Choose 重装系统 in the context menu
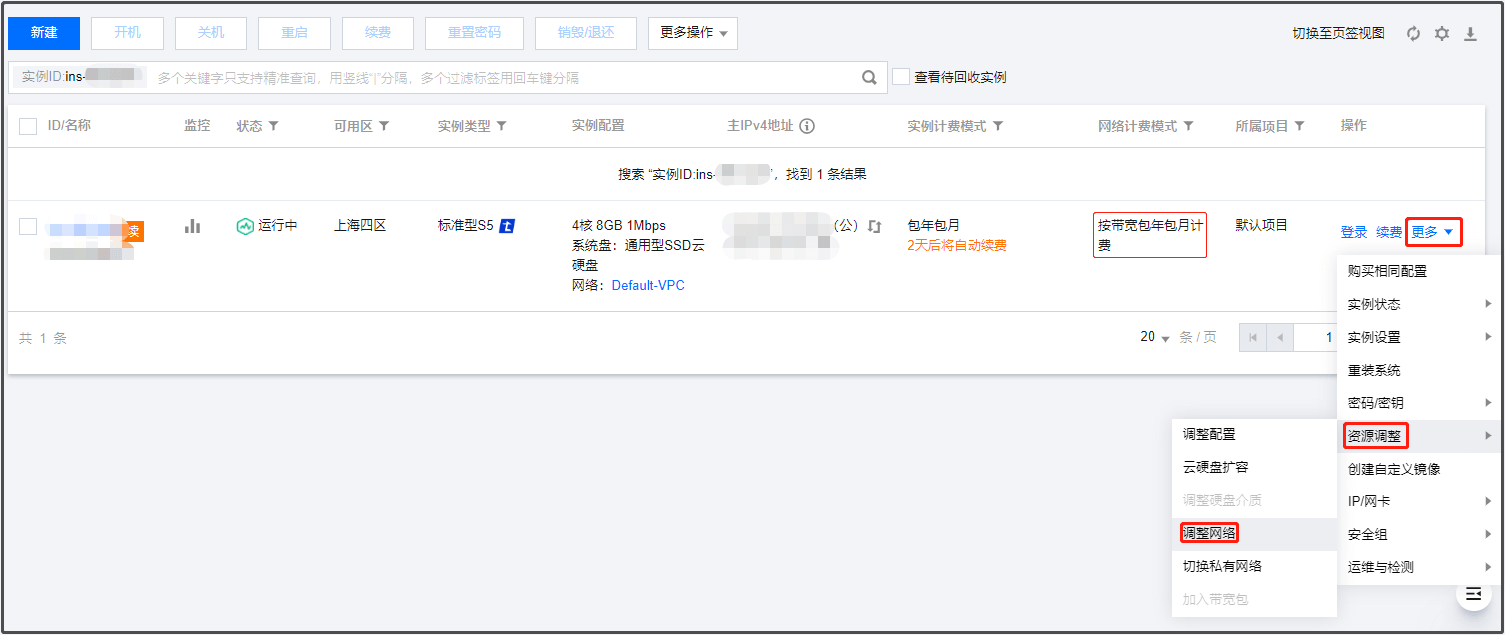 pos(1374,370)
